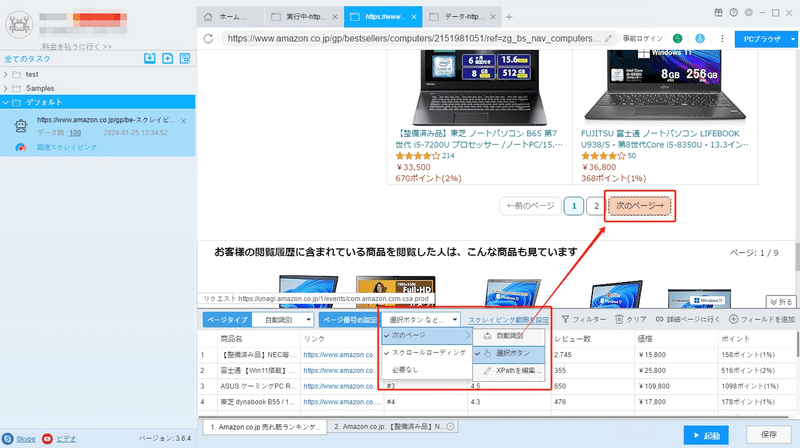800x448 pixels.
Task: Close the データ-http tab
Action: (x=493, y=17)
